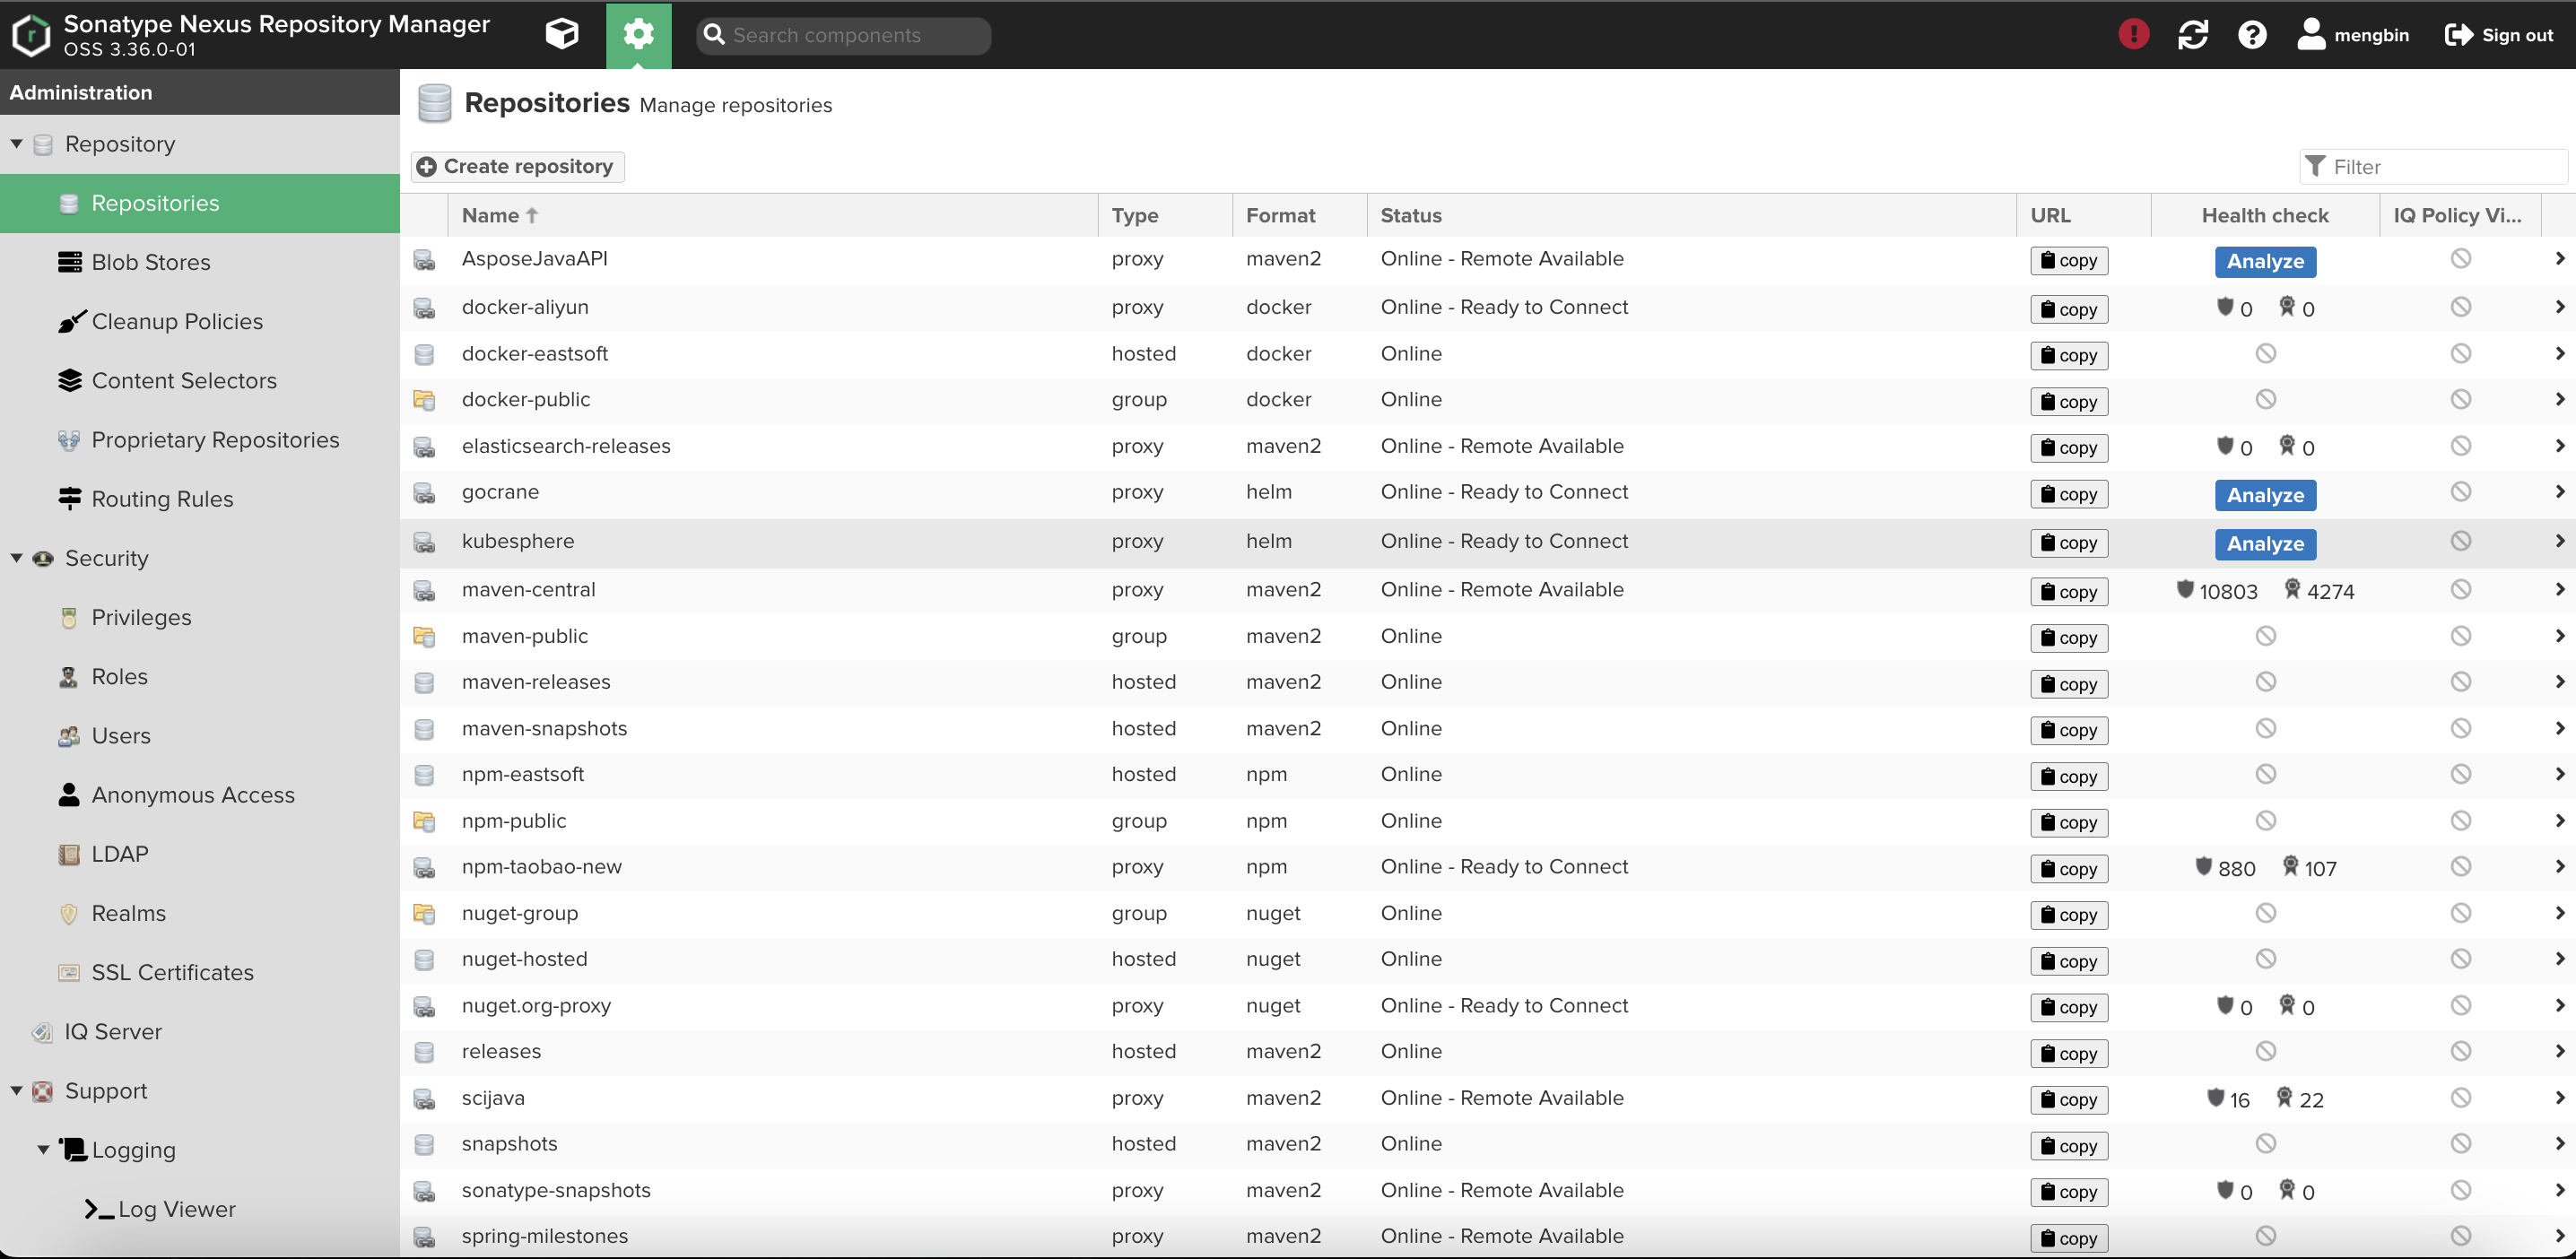Select Repositories item in sidebar
The width and height of the screenshot is (2576, 1259).
pyautogui.click(x=200, y=203)
